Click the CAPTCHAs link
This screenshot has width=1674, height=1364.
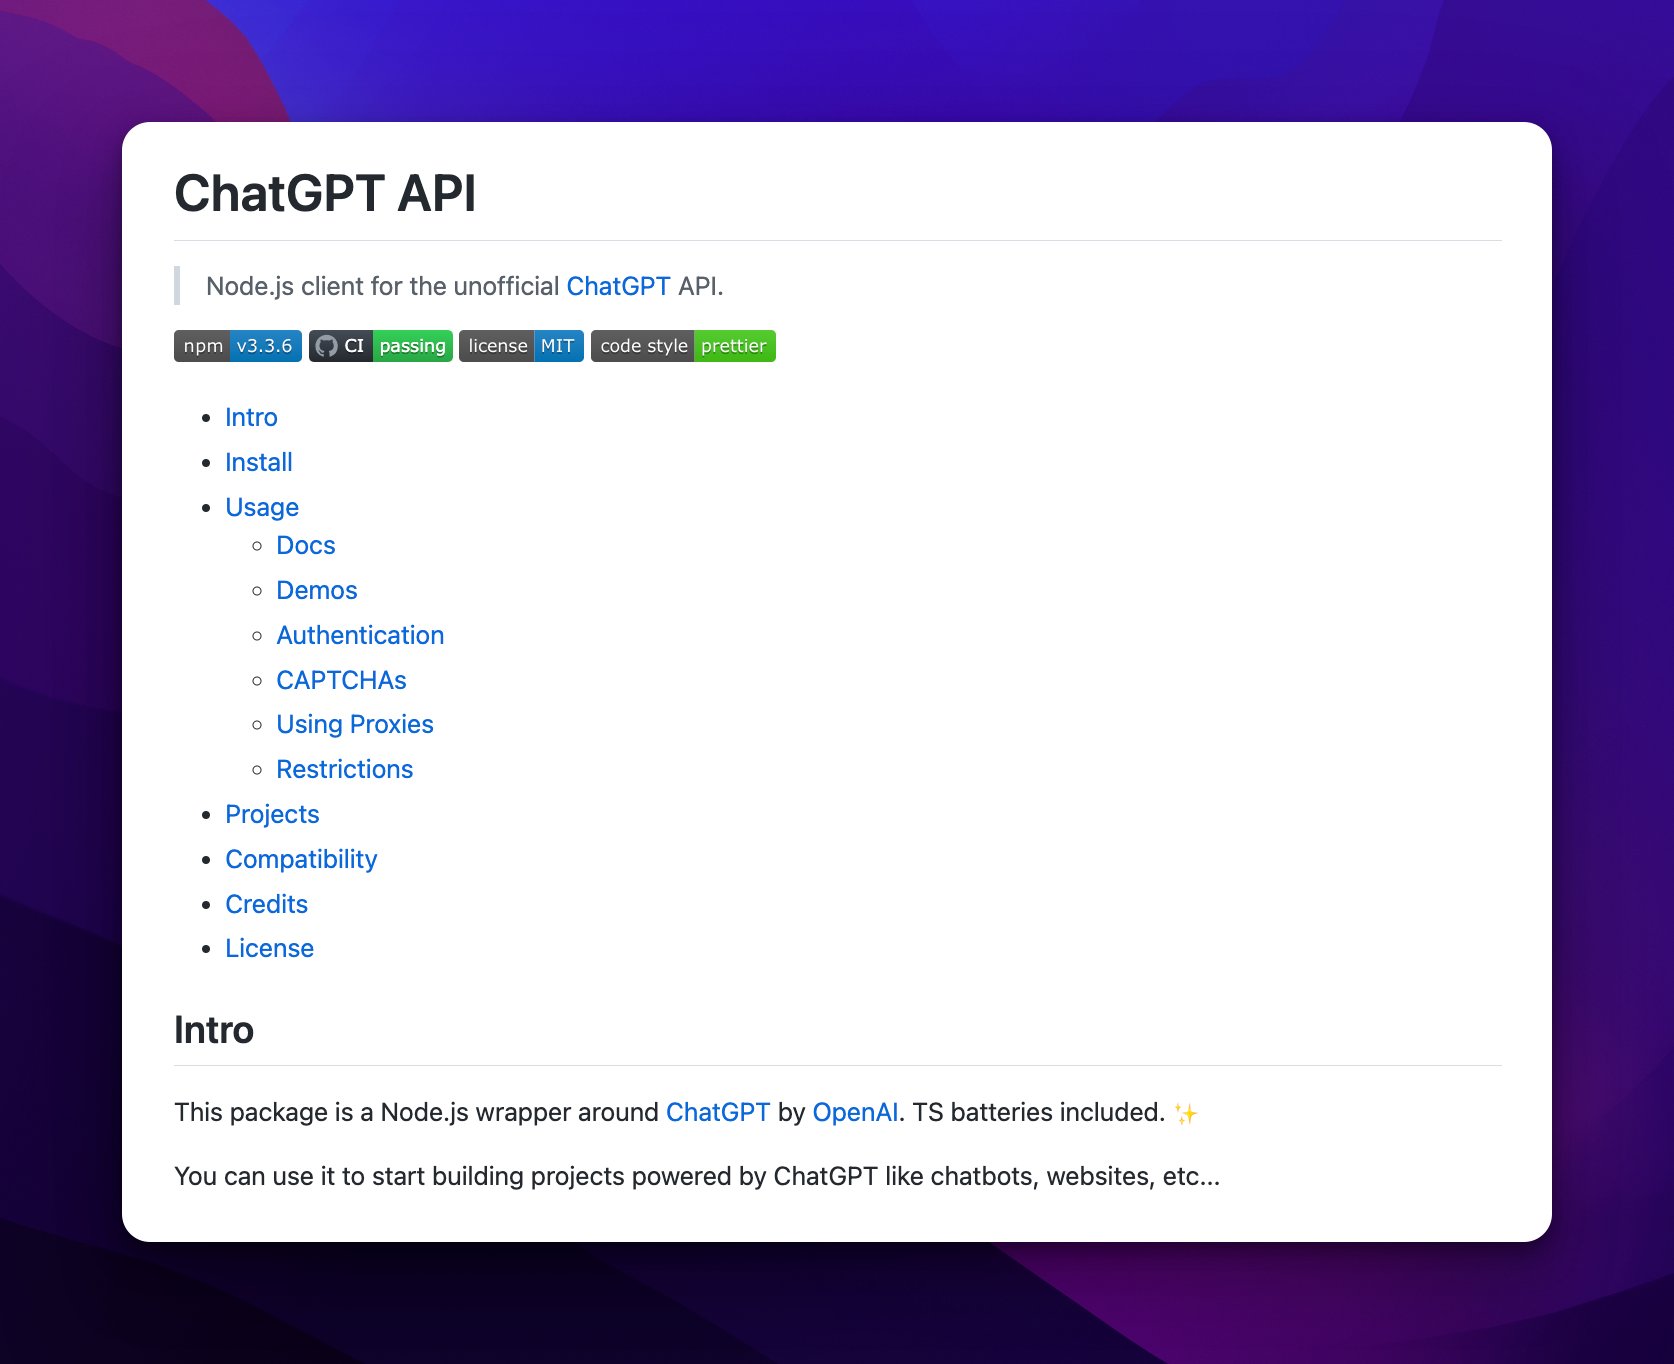pos(341,680)
